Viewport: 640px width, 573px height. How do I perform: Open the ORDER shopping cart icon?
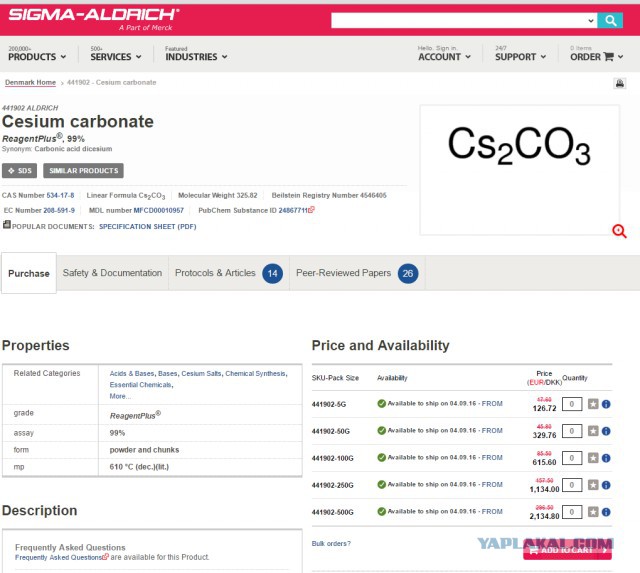[x=608, y=56]
